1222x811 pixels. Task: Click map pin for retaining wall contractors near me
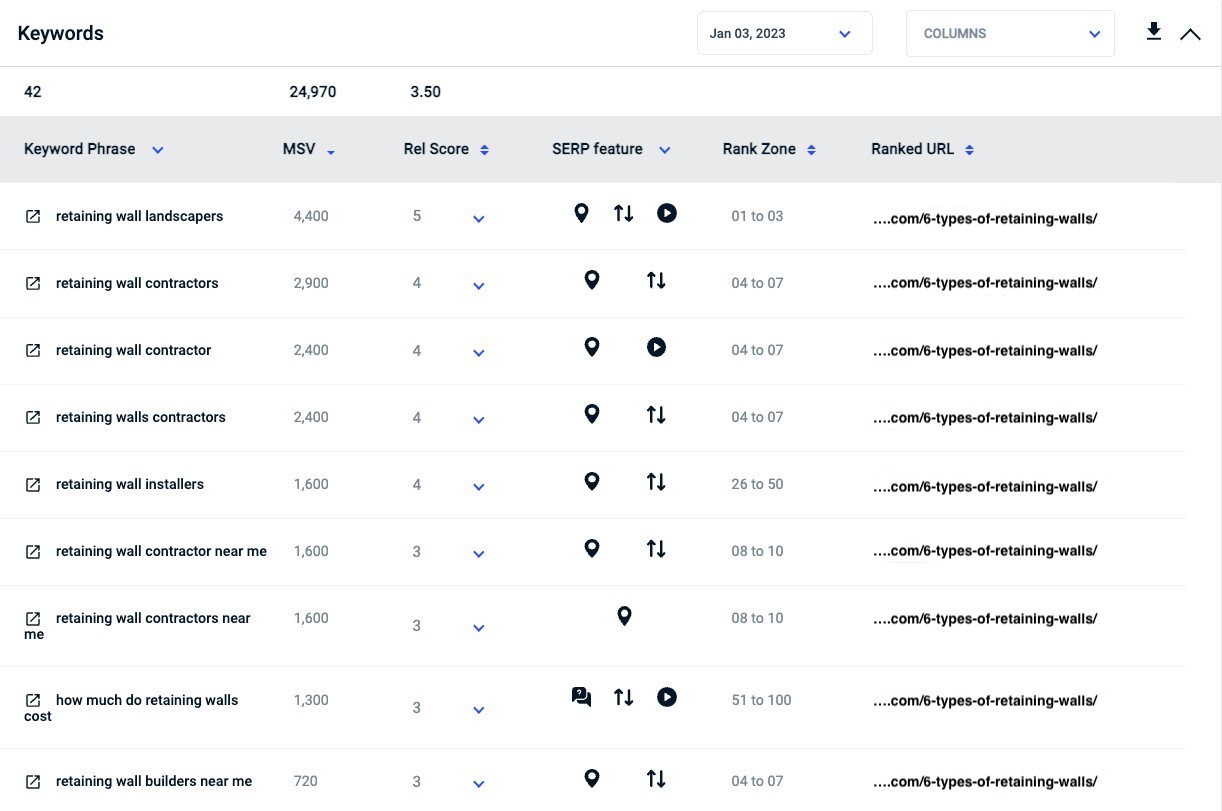(624, 616)
